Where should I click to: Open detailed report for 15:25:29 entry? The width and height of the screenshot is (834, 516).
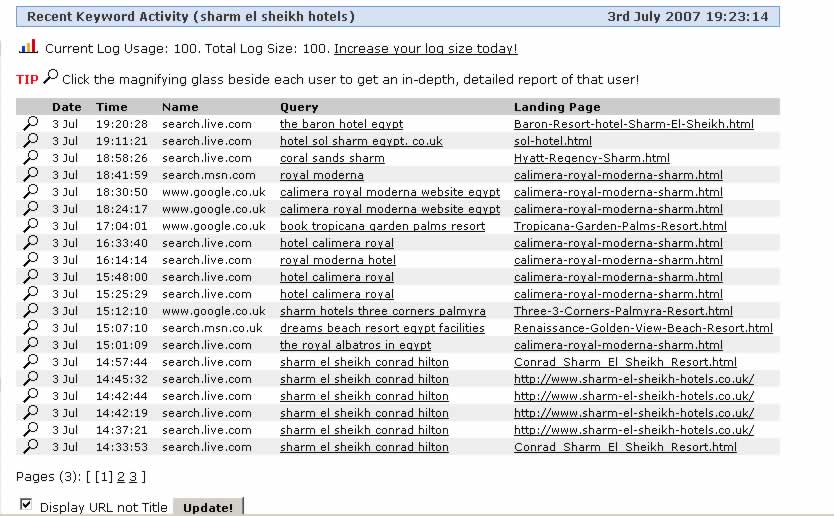click(x=31, y=294)
